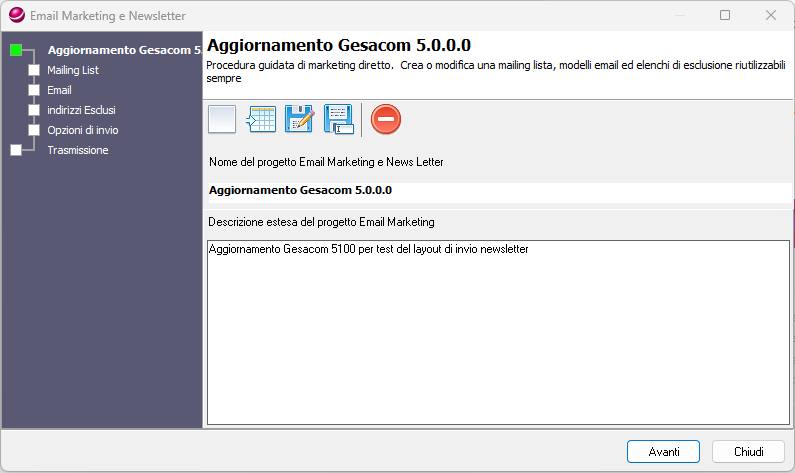
Task: Open the 'Opzioni di invio' step
Action: point(83,130)
